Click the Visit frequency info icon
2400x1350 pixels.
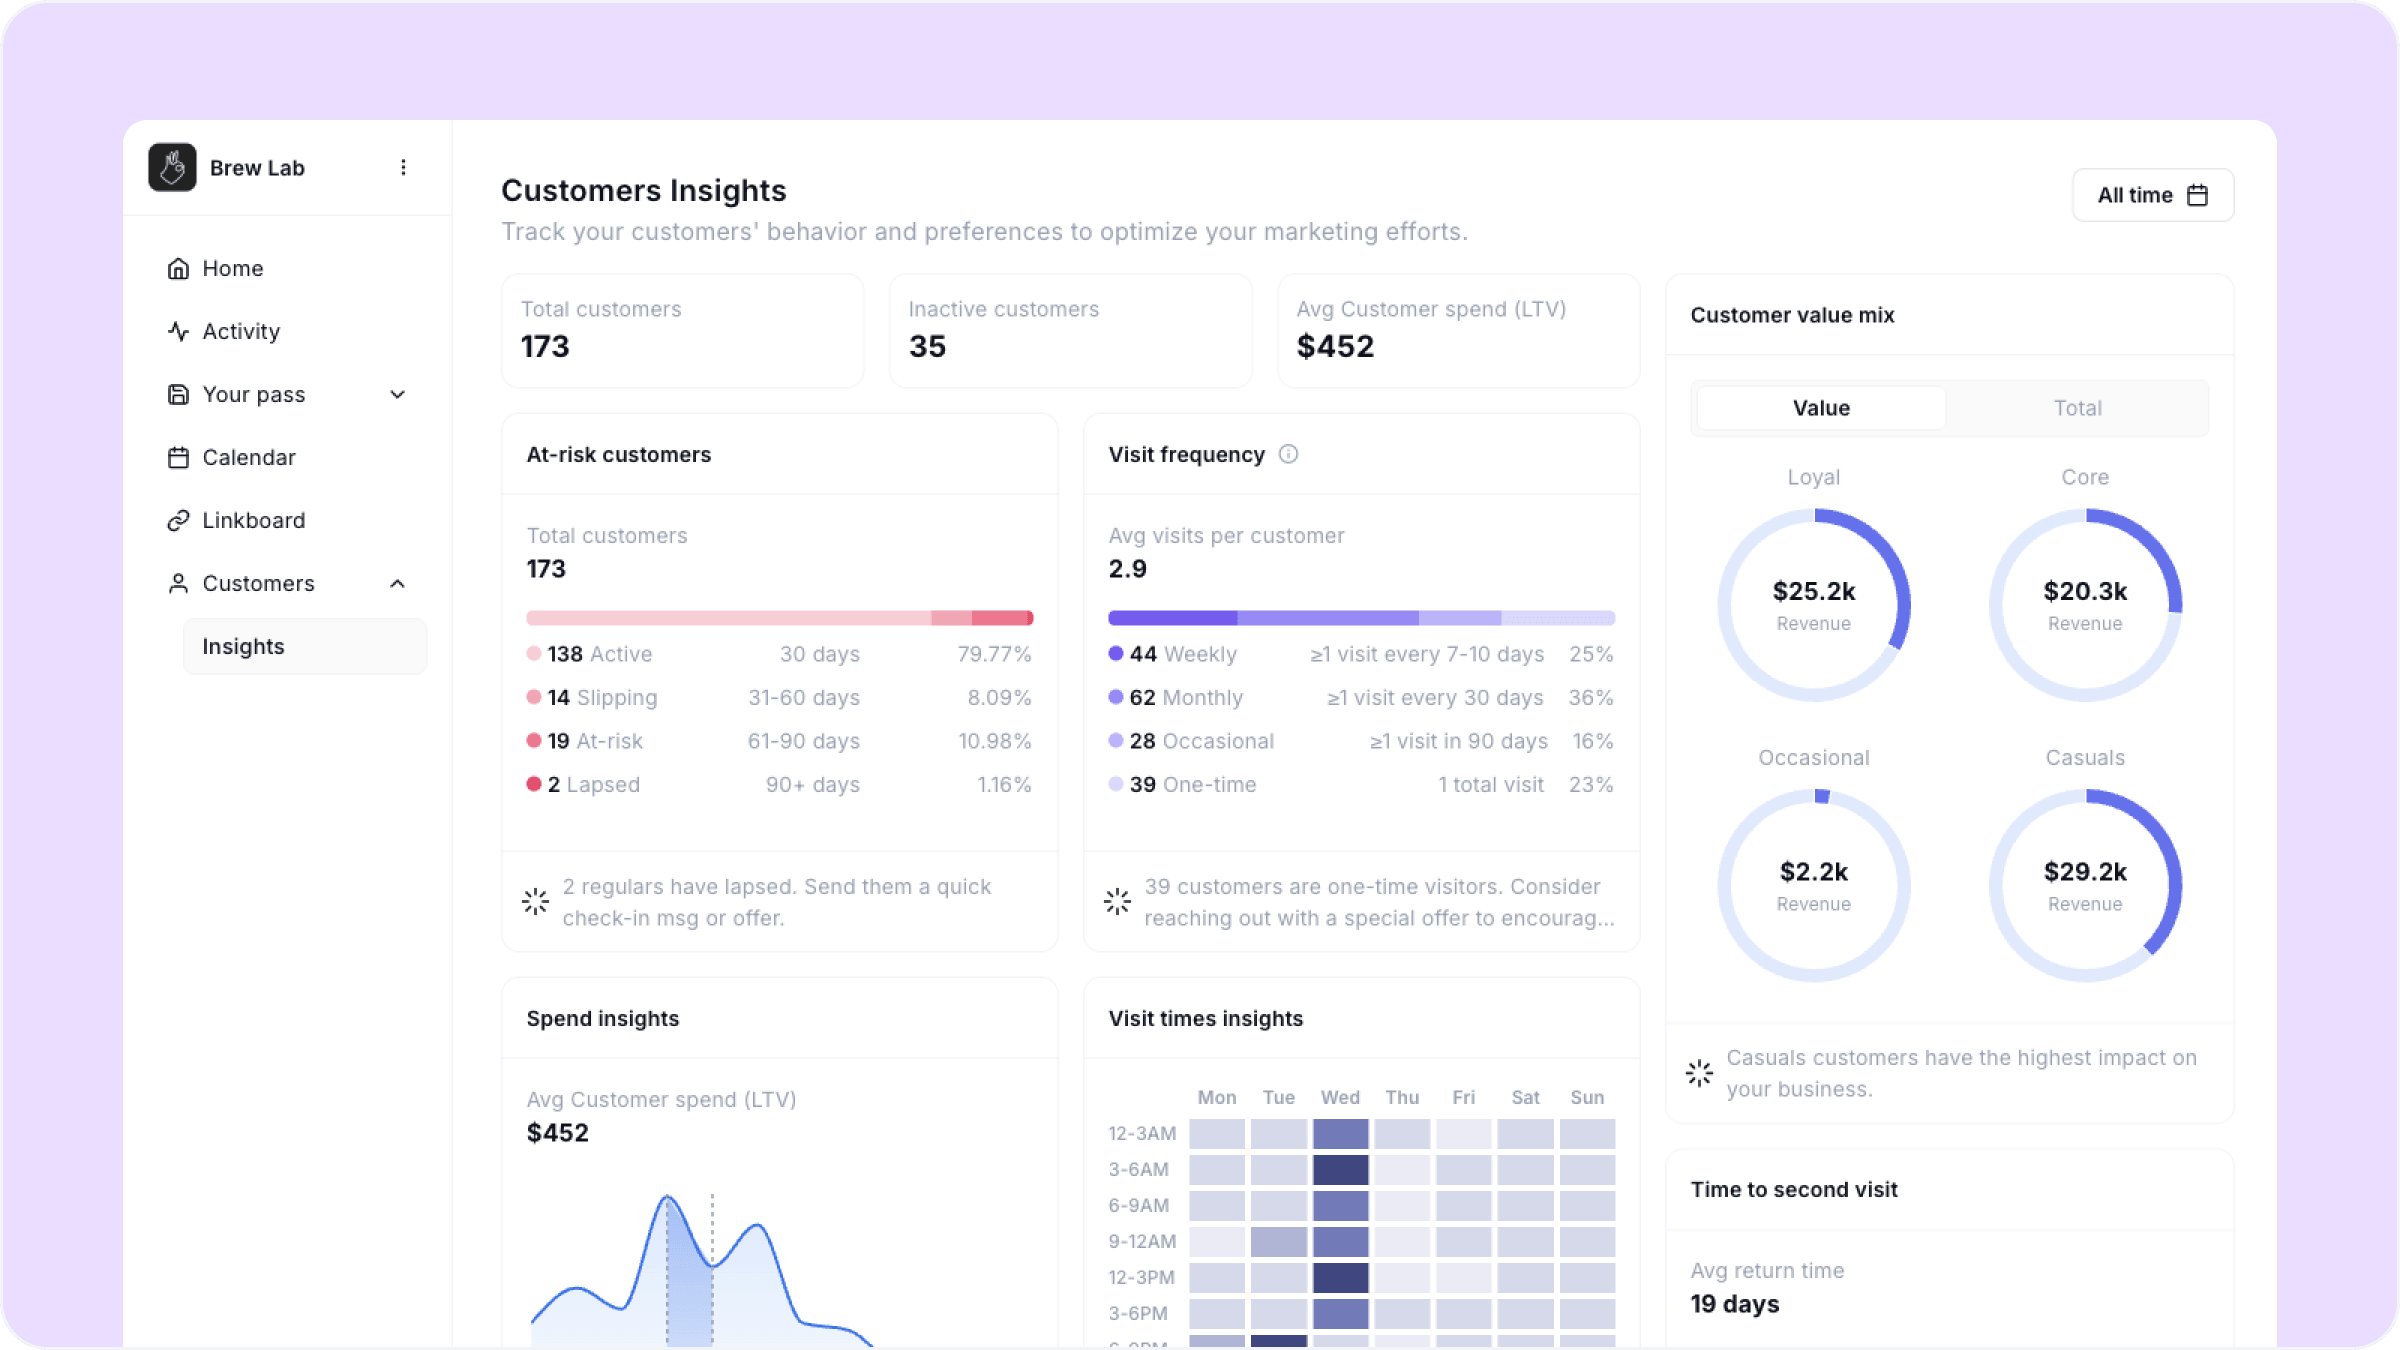(1288, 454)
